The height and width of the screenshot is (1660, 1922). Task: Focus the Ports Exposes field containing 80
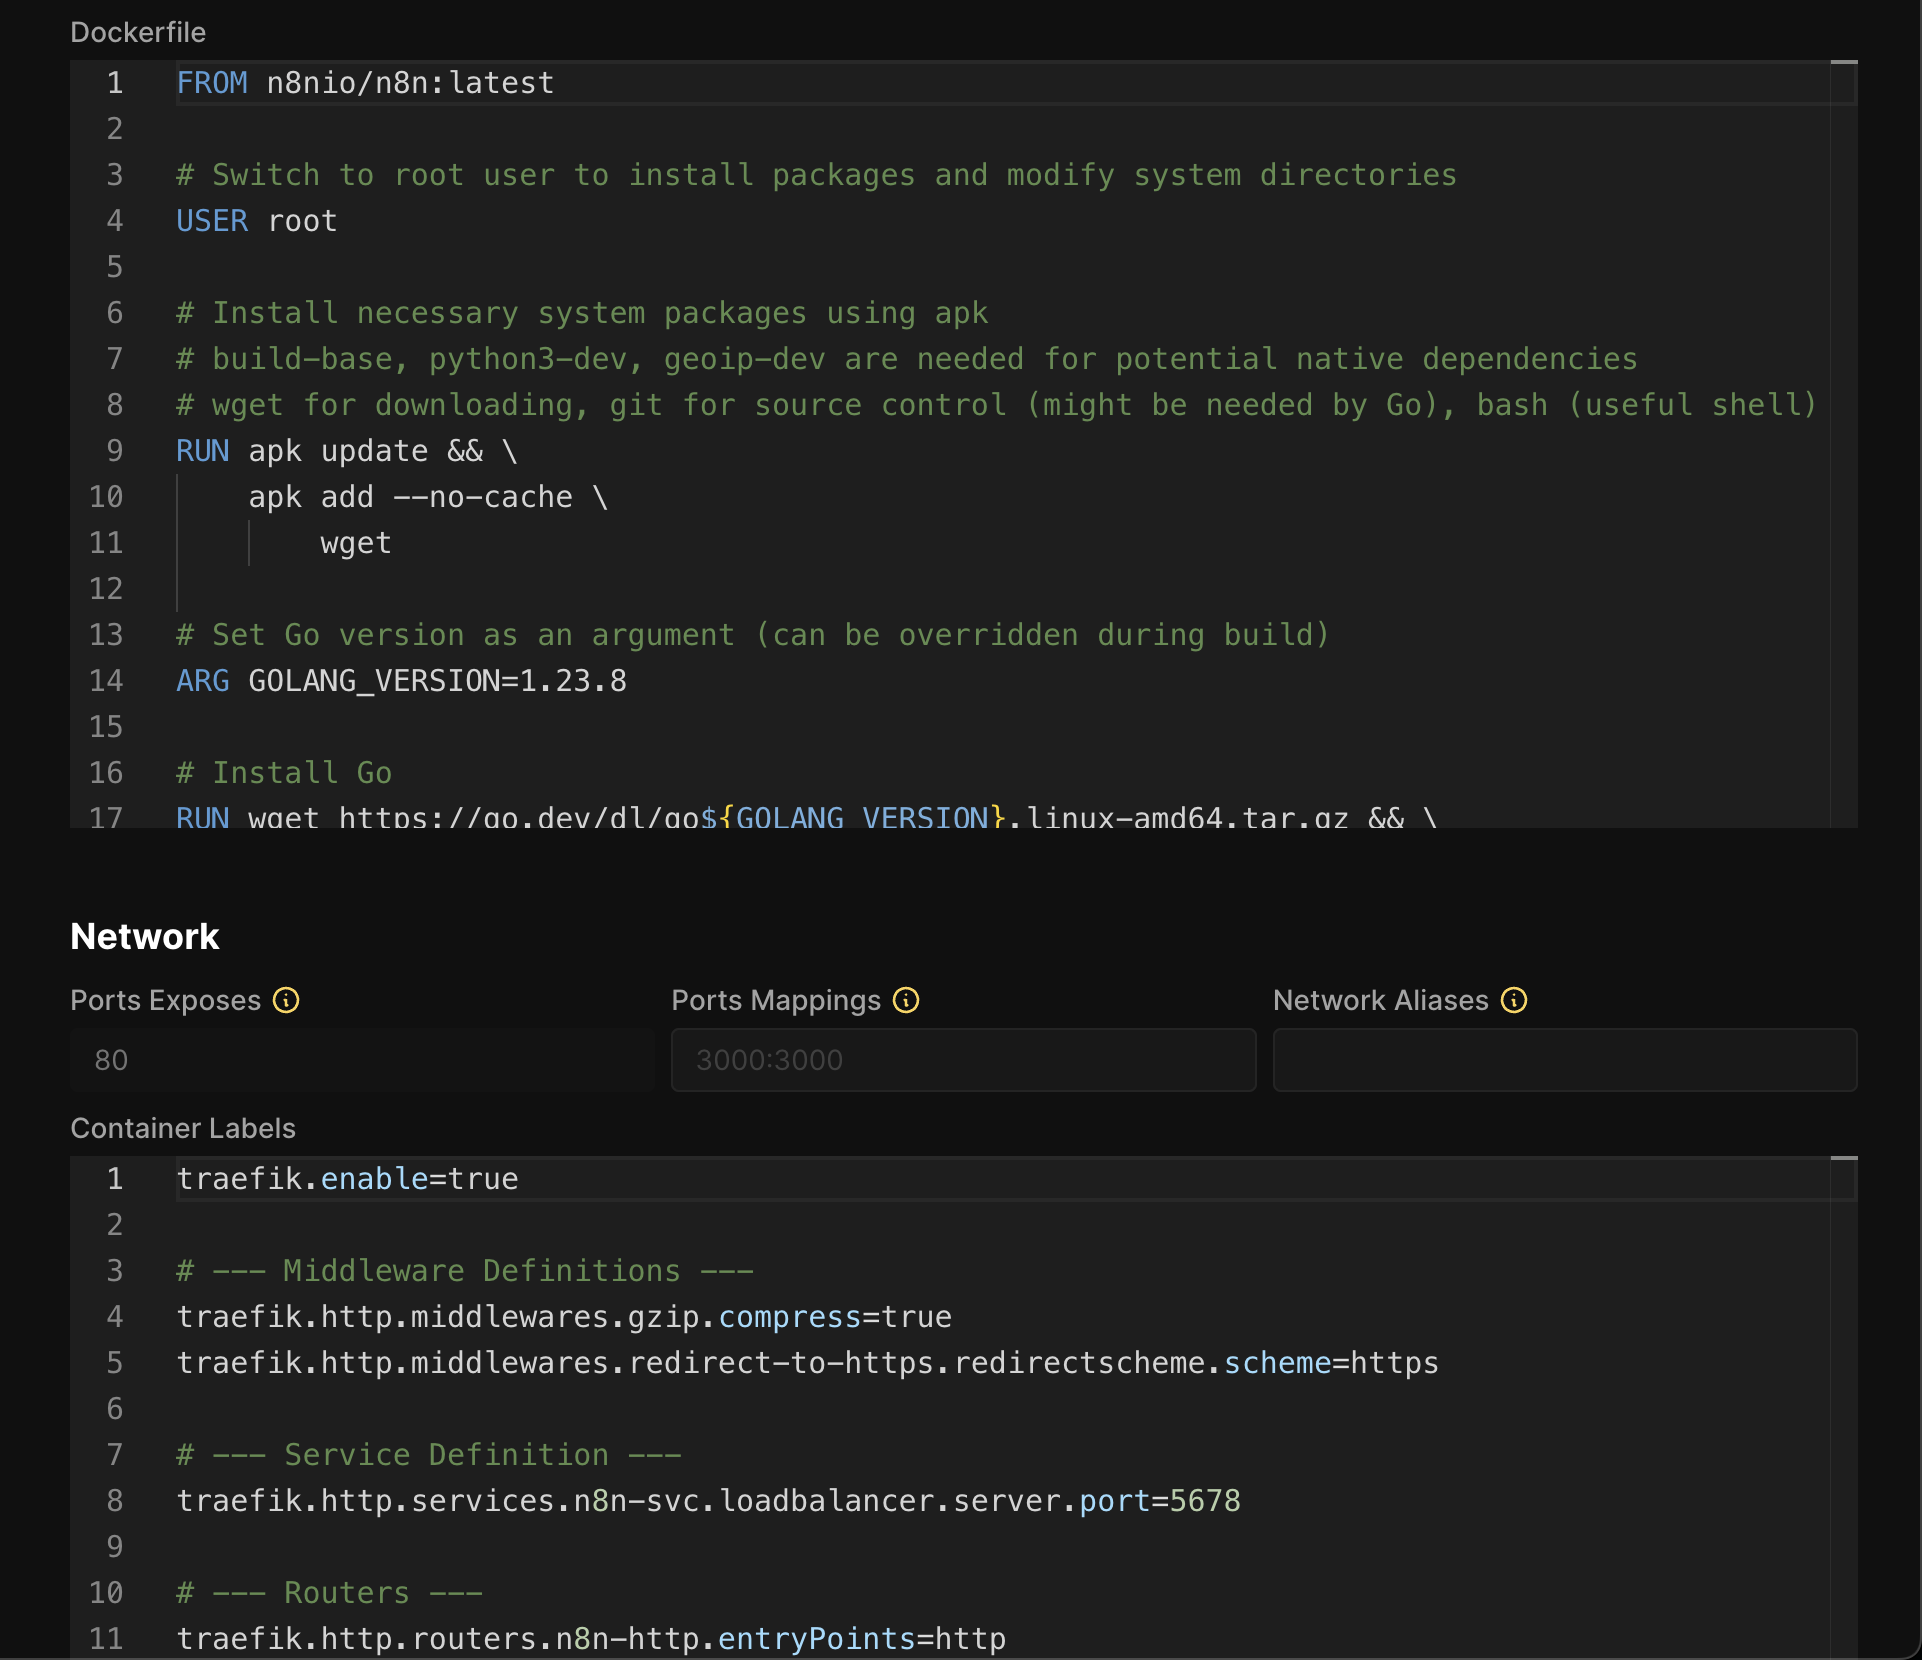[x=362, y=1060]
